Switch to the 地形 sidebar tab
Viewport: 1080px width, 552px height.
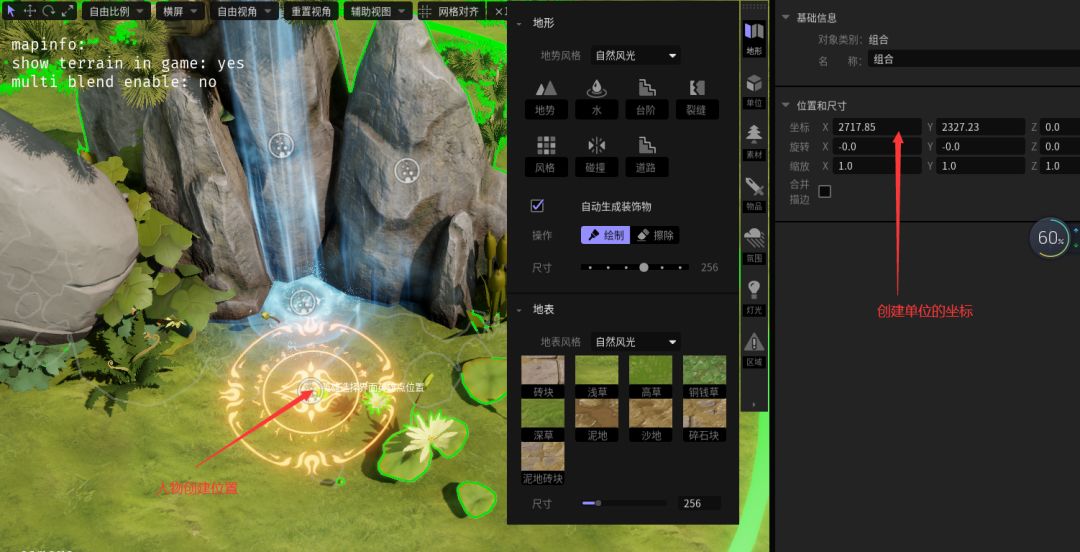(x=754, y=38)
